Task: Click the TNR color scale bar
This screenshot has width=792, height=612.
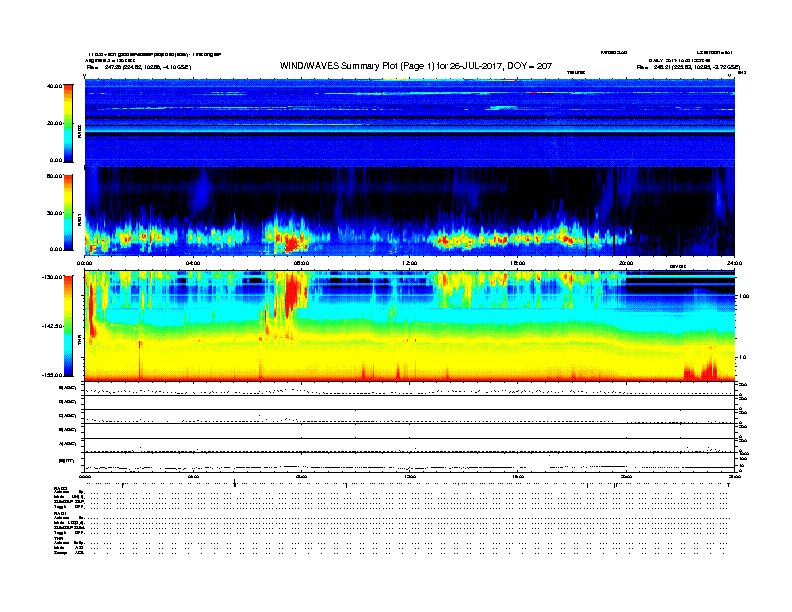Action: pyautogui.click(x=68, y=326)
